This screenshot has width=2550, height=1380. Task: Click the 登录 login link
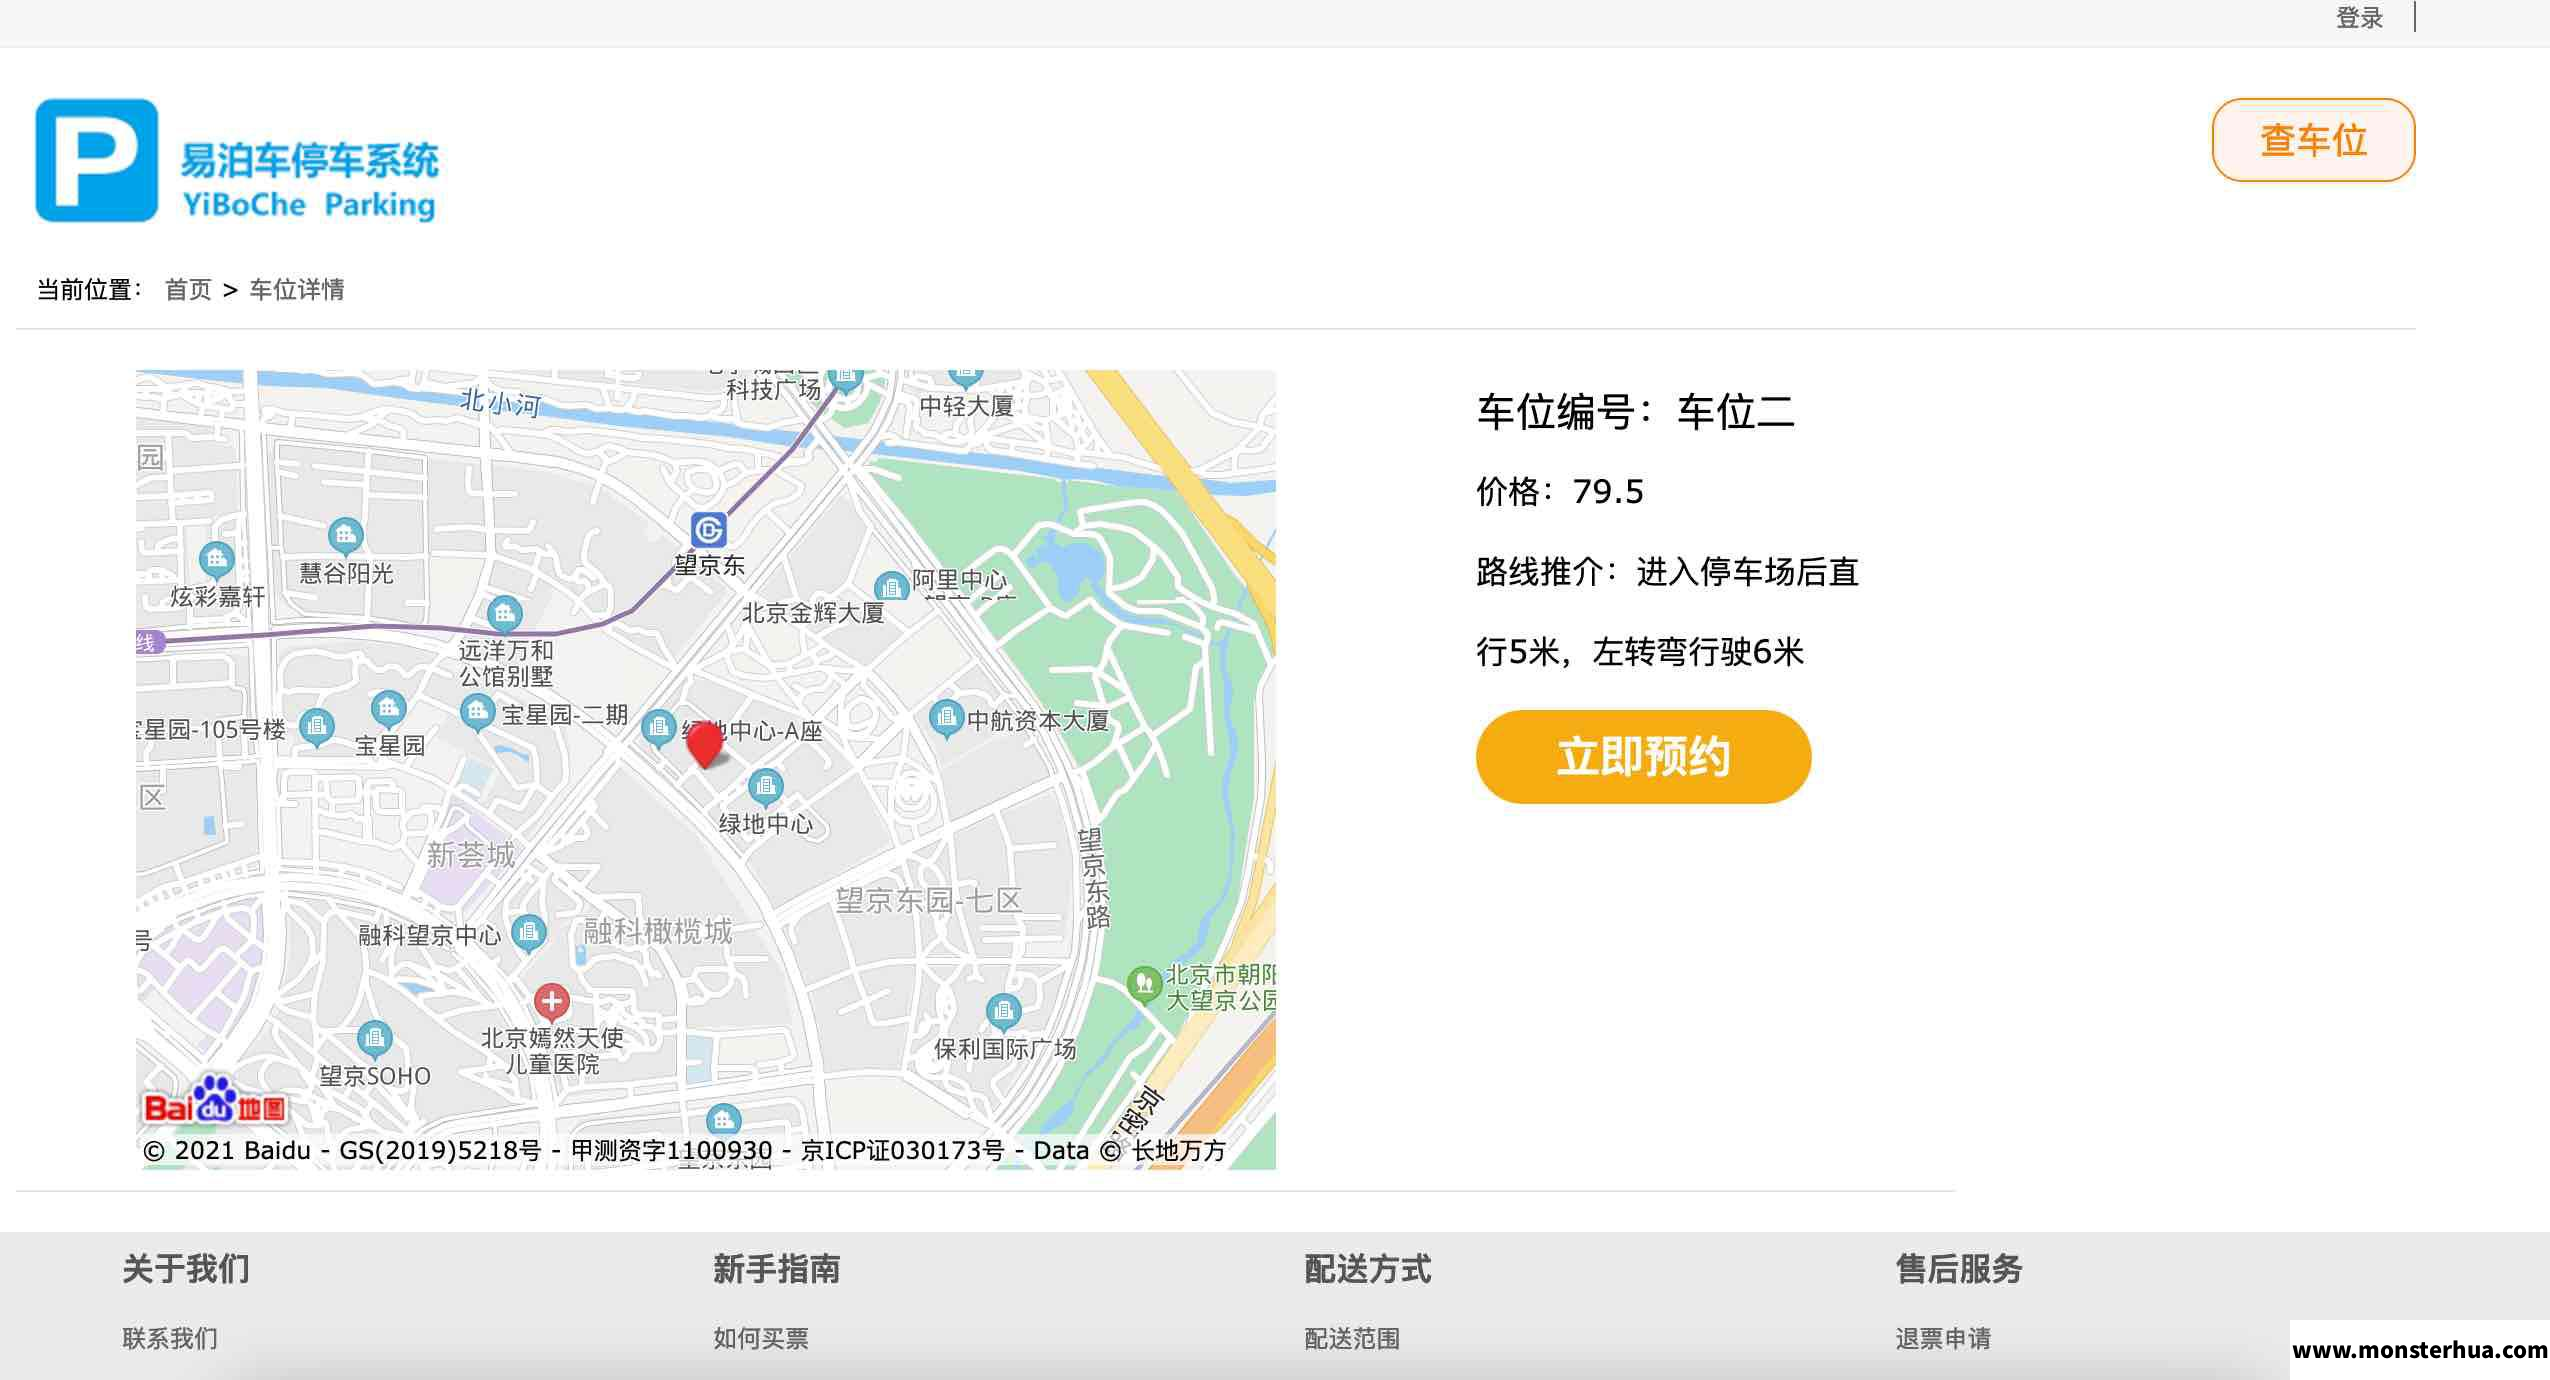2359,18
